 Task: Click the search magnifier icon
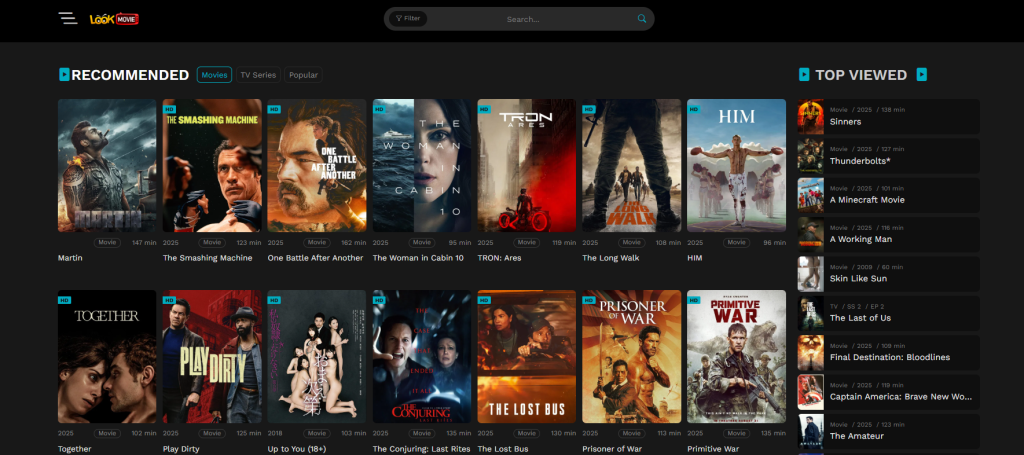click(642, 19)
